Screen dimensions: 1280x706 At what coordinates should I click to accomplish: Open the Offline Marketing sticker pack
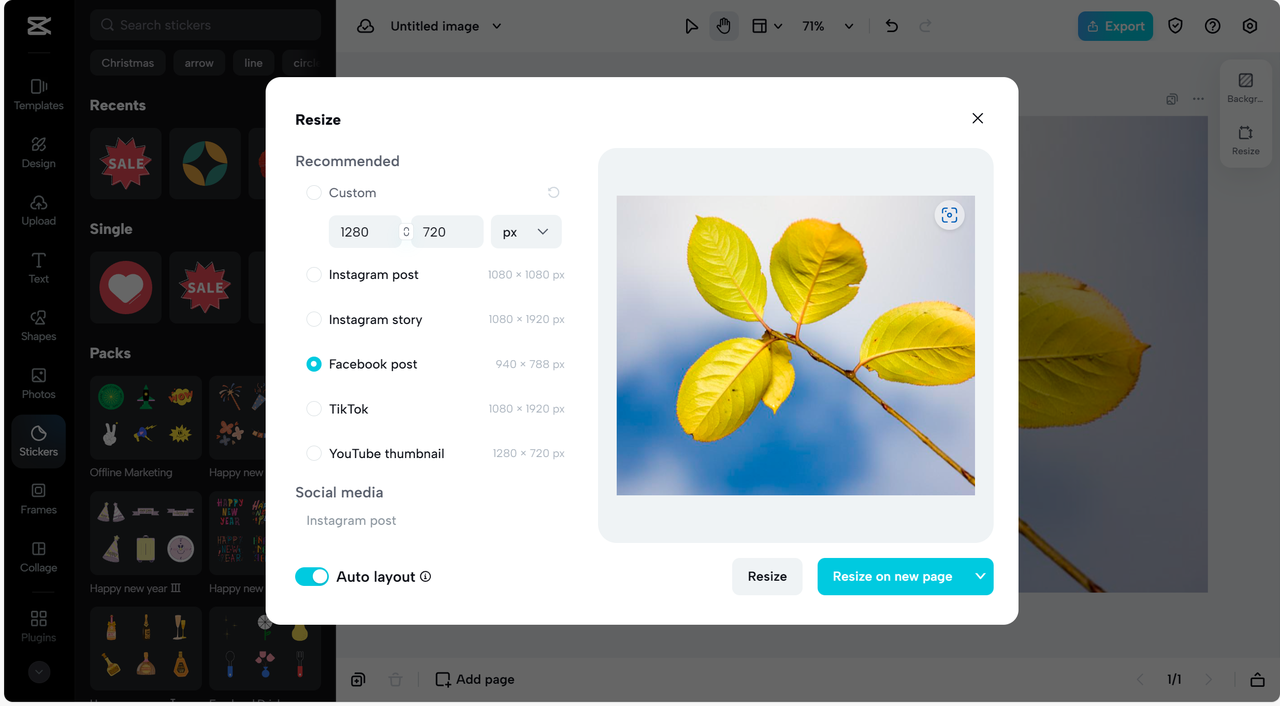(146, 417)
